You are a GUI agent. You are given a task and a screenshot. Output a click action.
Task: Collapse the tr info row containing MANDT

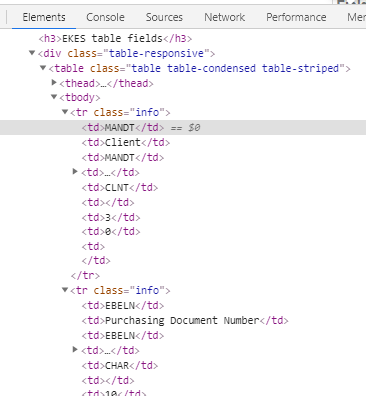pos(65,112)
